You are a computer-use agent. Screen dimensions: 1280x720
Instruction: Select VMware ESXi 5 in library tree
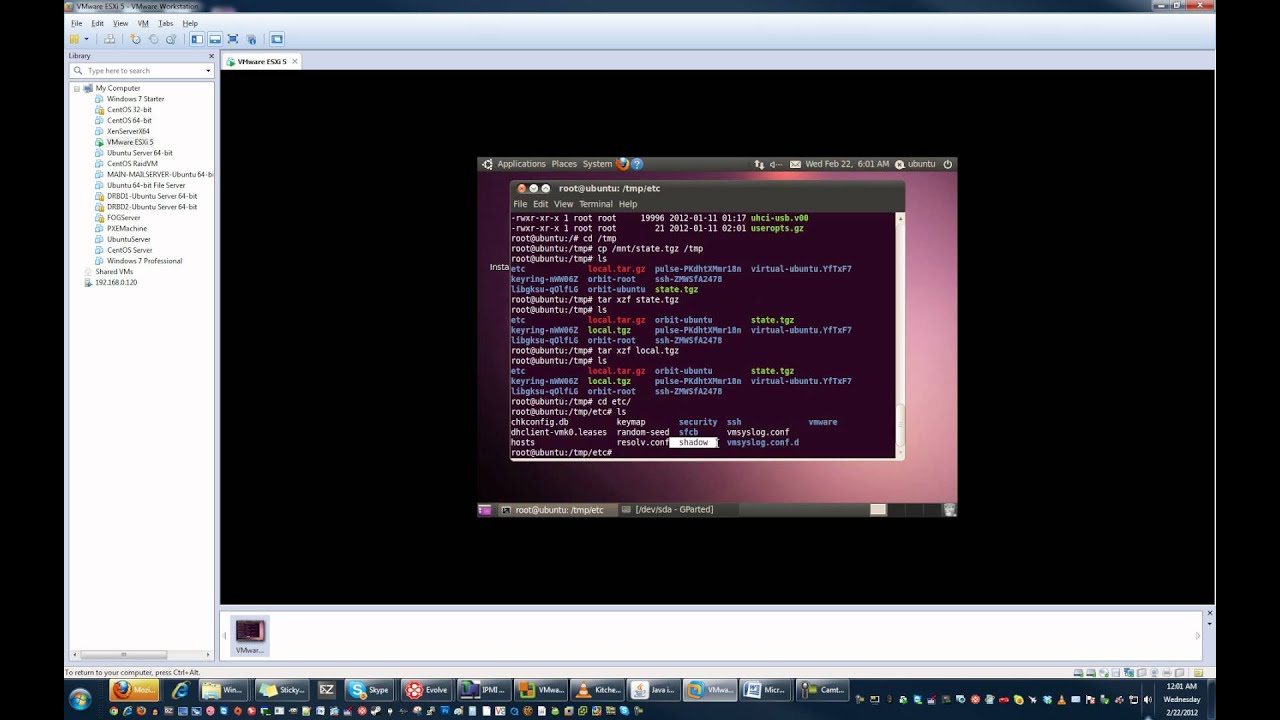pyautogui.click(x=130, y=142)
